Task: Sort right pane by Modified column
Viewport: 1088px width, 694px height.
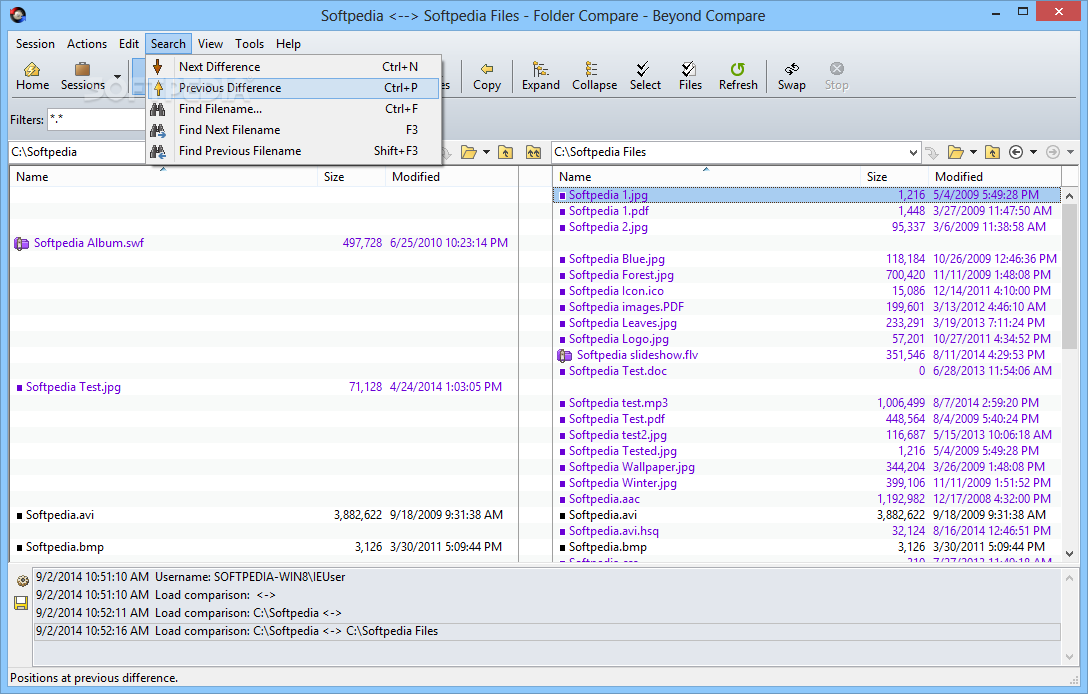Action: [x=995, y=177]
